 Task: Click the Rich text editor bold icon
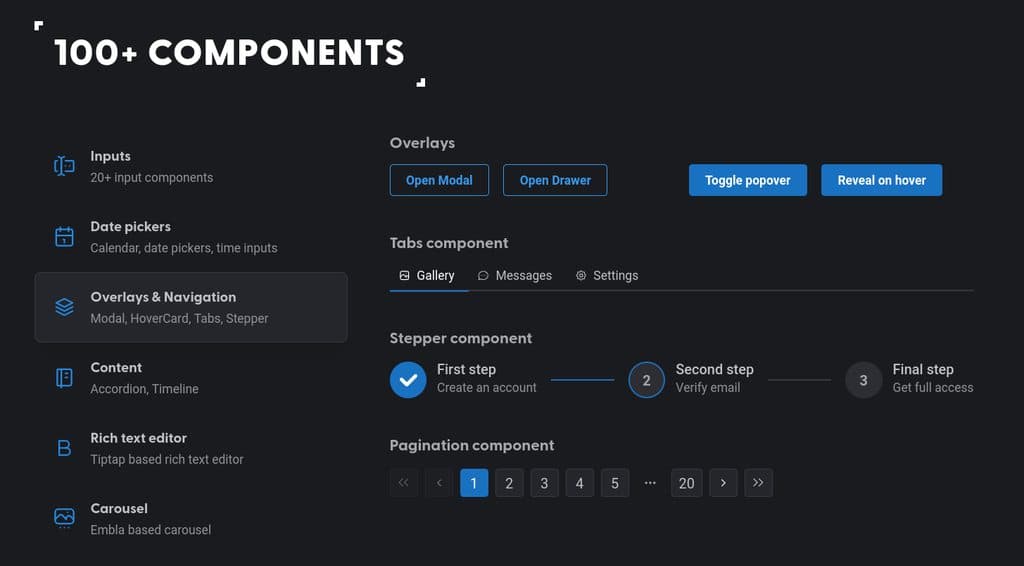click(64, 448)
